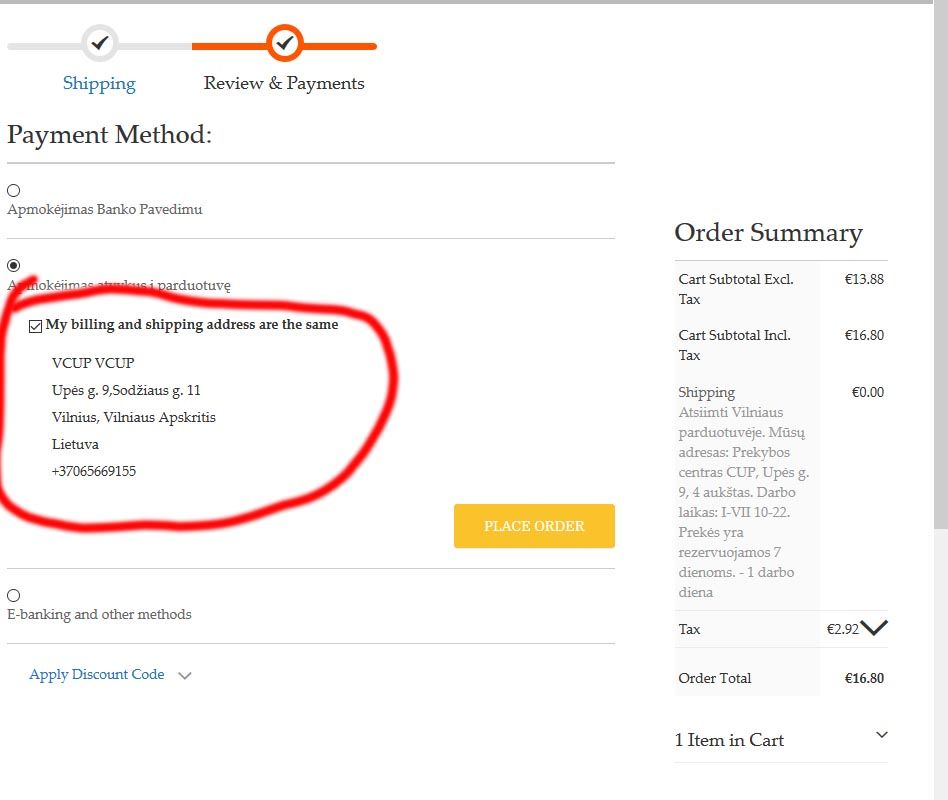Viewport: 948px width, 800px height.
Task: Select Apmokėjimas atvykus į parduotuvę radio button
Action: [x=14, y=265]
